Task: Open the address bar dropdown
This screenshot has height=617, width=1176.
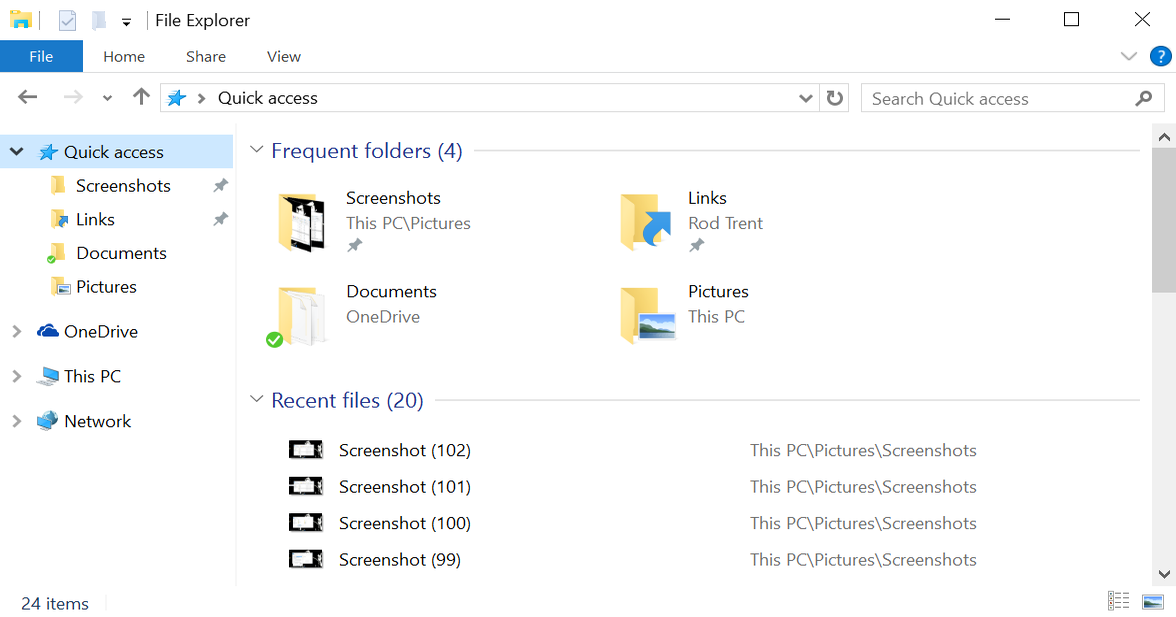Action: [x=806, y=97]
